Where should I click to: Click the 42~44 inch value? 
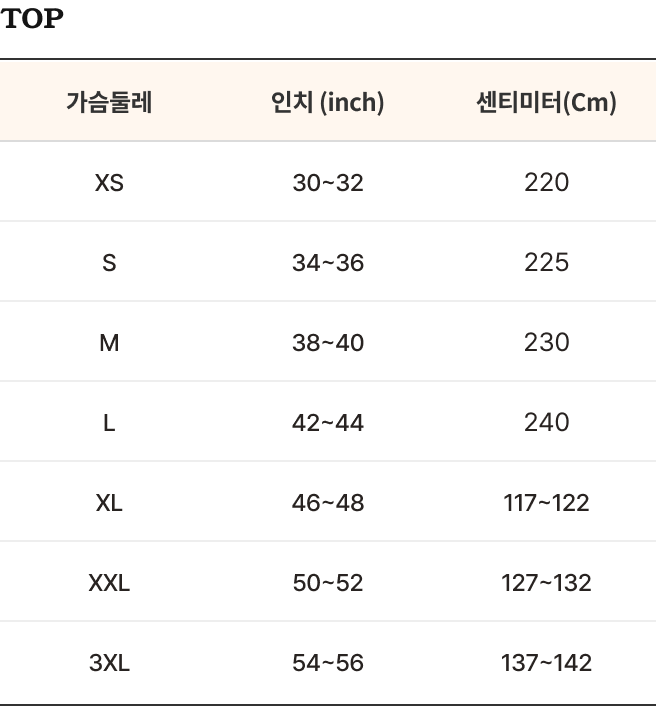coord(328,423)
